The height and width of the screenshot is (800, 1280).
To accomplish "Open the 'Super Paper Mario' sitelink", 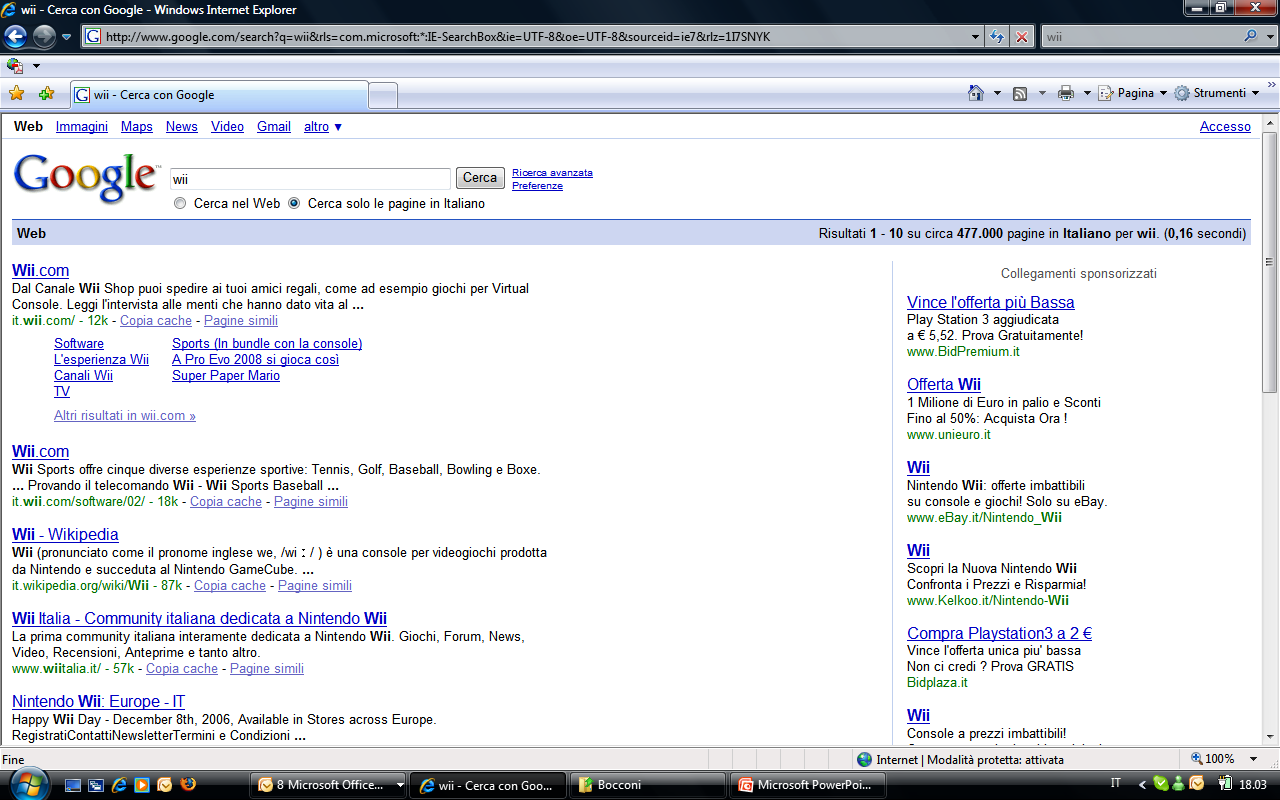I will coord(226,376).
